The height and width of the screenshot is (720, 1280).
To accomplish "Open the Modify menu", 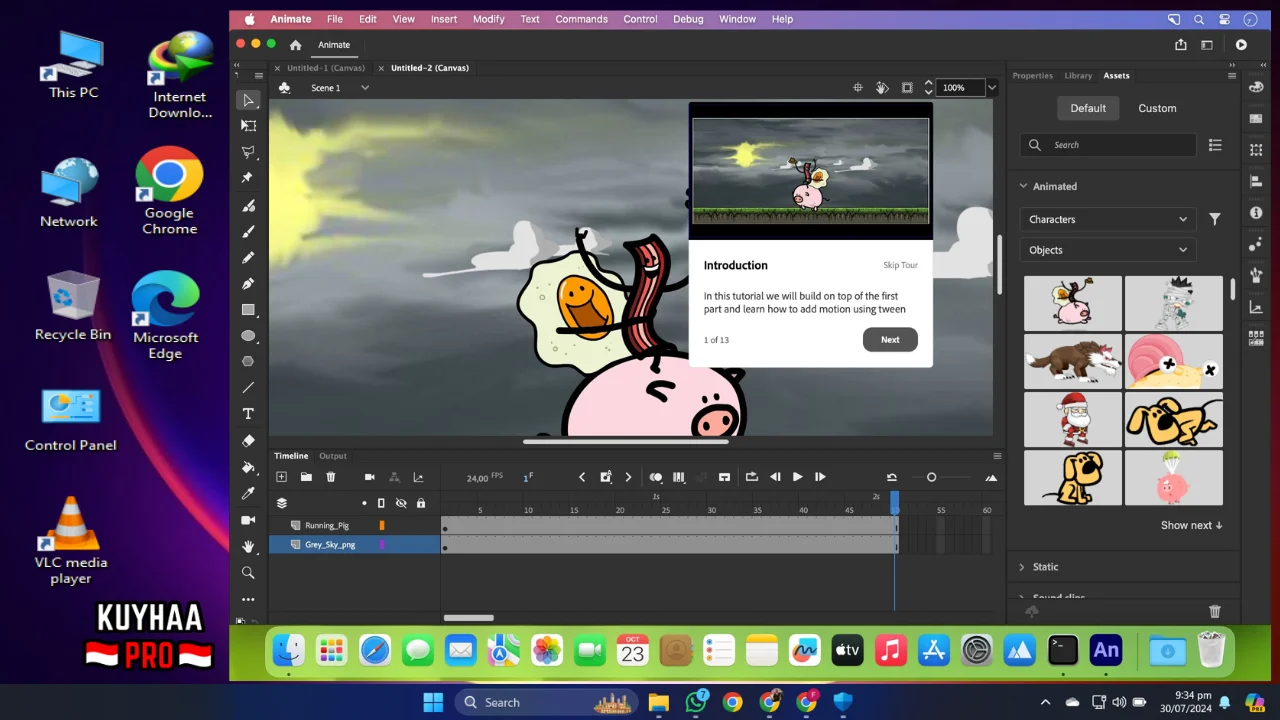I will pos(489,19).
